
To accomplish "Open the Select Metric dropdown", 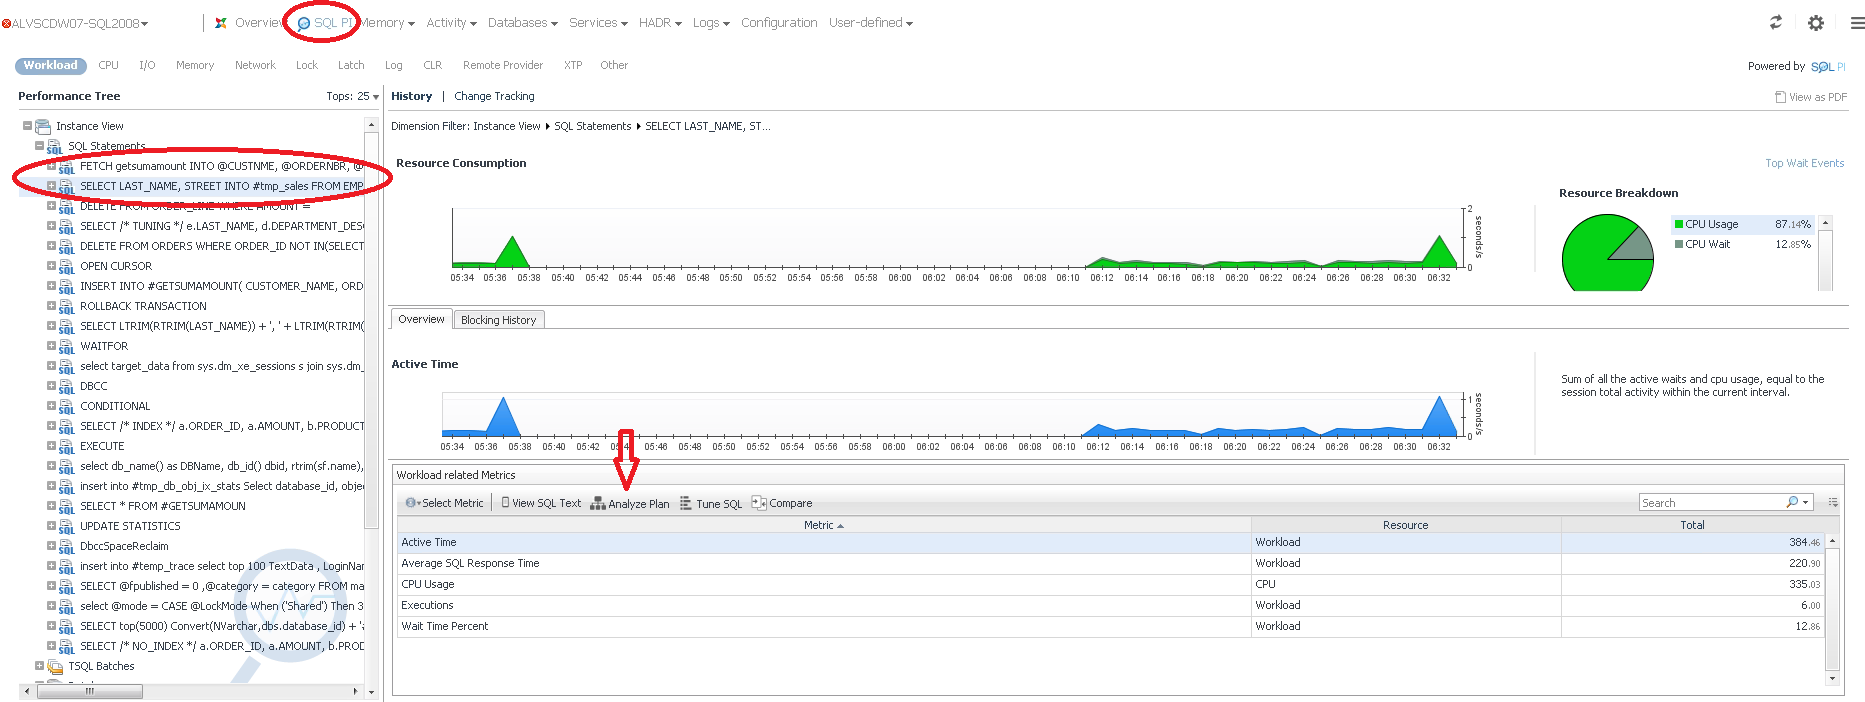I will [x=445, y=503].
